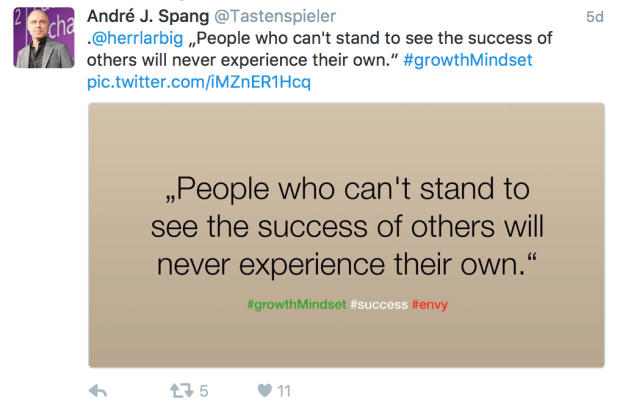Click the 5d timestamp
Viewport: 620px width, 413px height.
[594, 17]
